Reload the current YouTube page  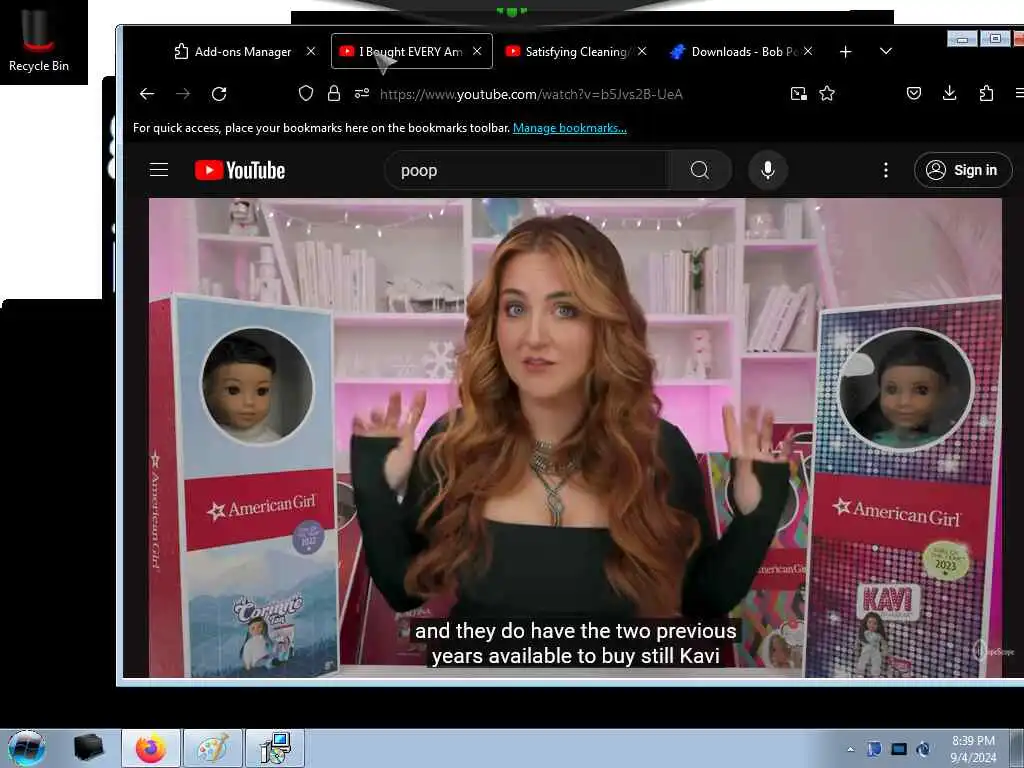pos(219,94)
